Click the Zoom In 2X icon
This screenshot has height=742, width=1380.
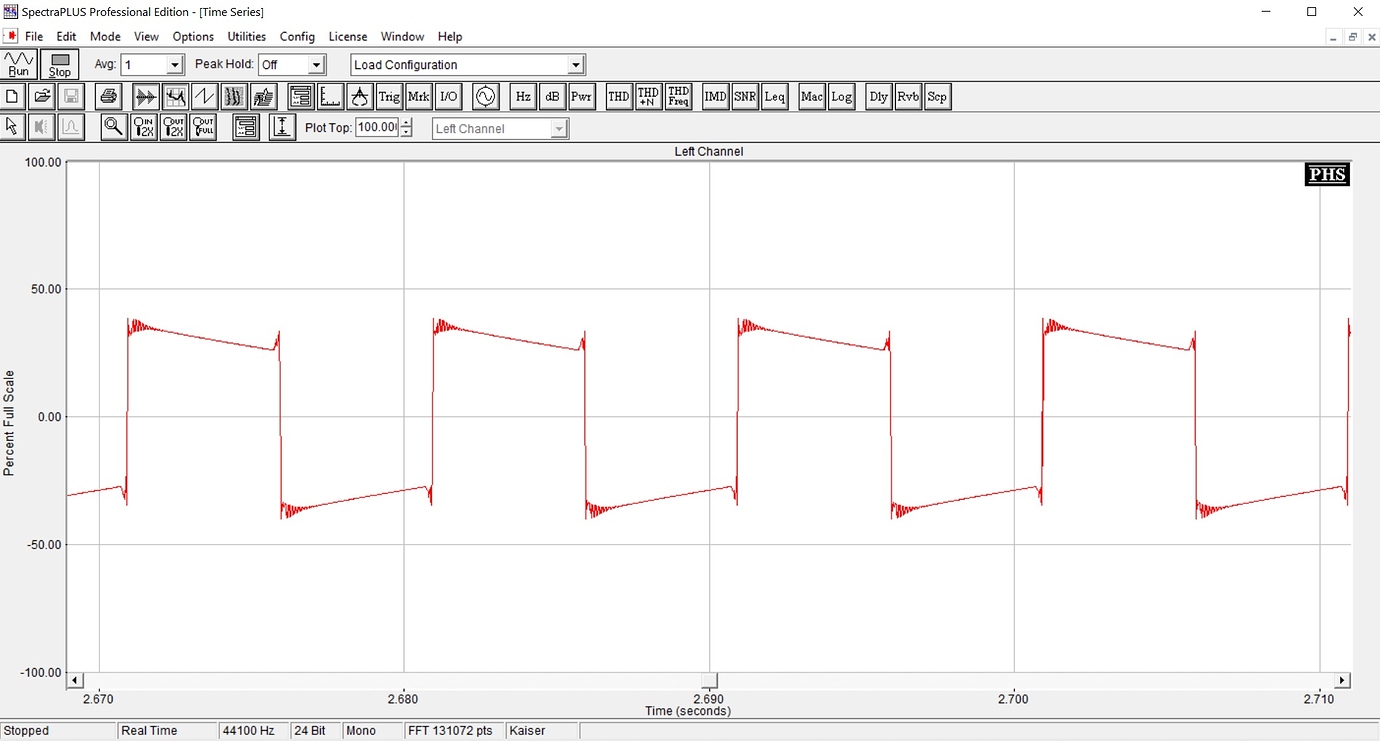[144, 127]
